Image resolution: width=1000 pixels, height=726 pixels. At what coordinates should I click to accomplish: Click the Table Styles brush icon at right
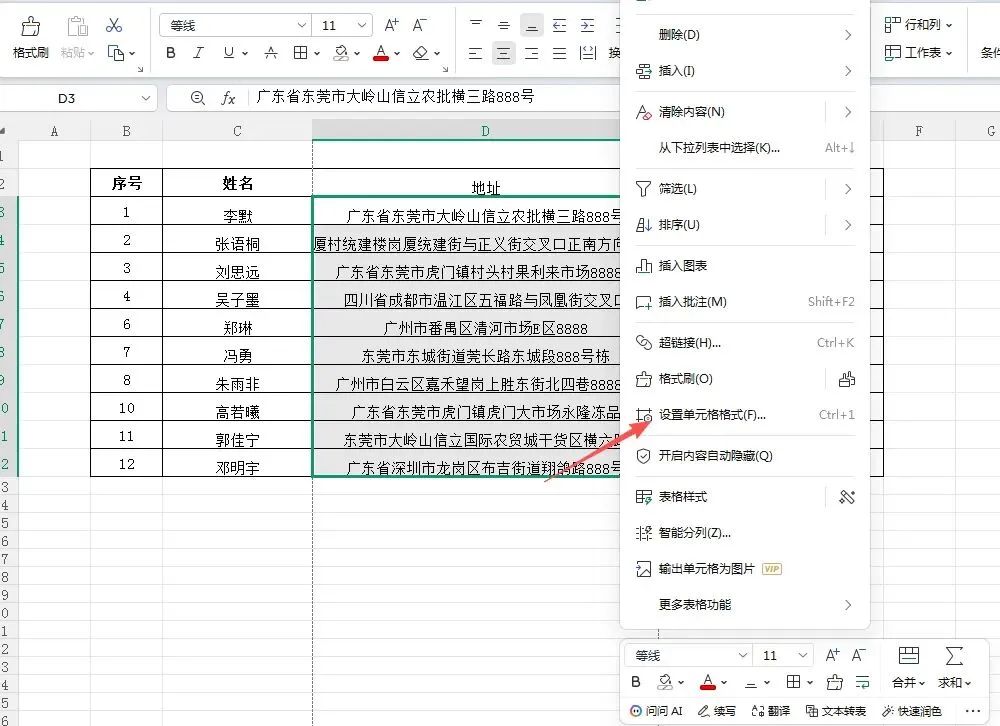(847, 497)
